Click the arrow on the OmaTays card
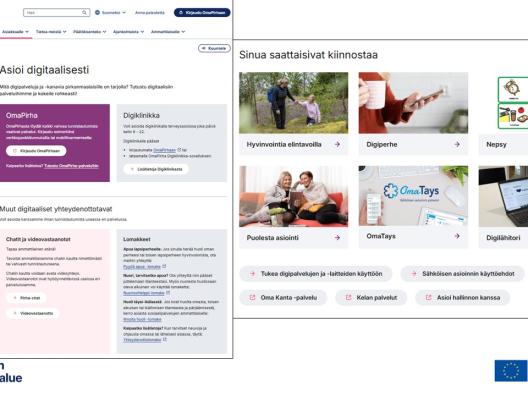Screen dimensions: 528x396 (x=457, y=236)
